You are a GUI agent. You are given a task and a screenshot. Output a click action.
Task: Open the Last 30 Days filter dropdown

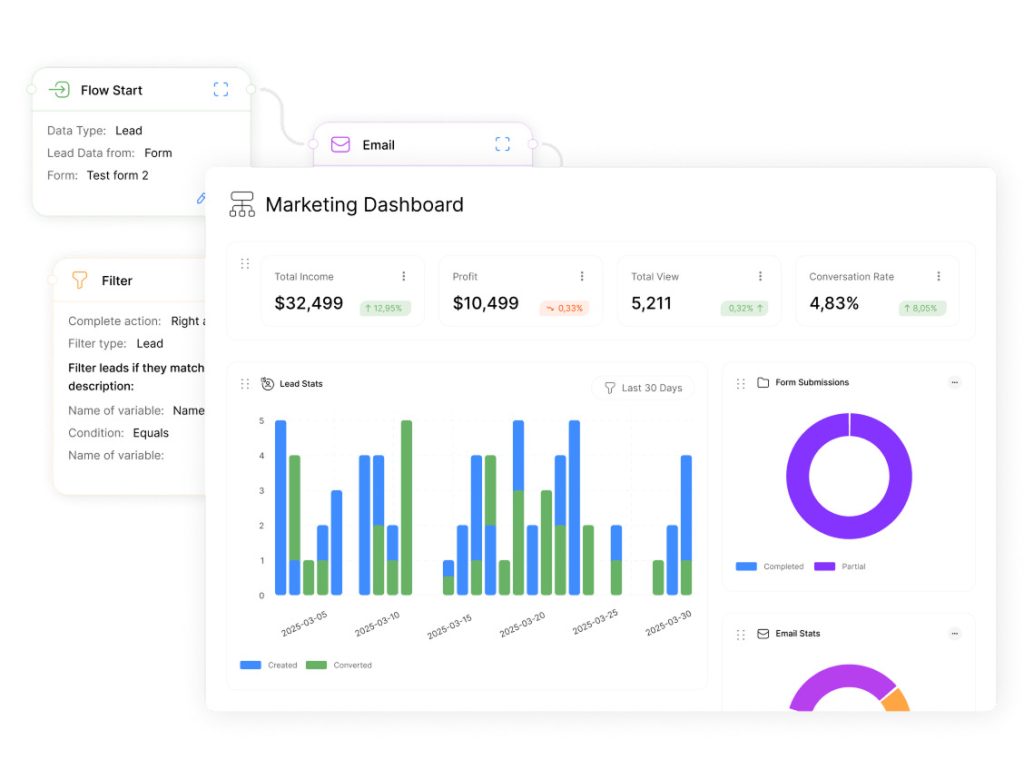(642, 388)
